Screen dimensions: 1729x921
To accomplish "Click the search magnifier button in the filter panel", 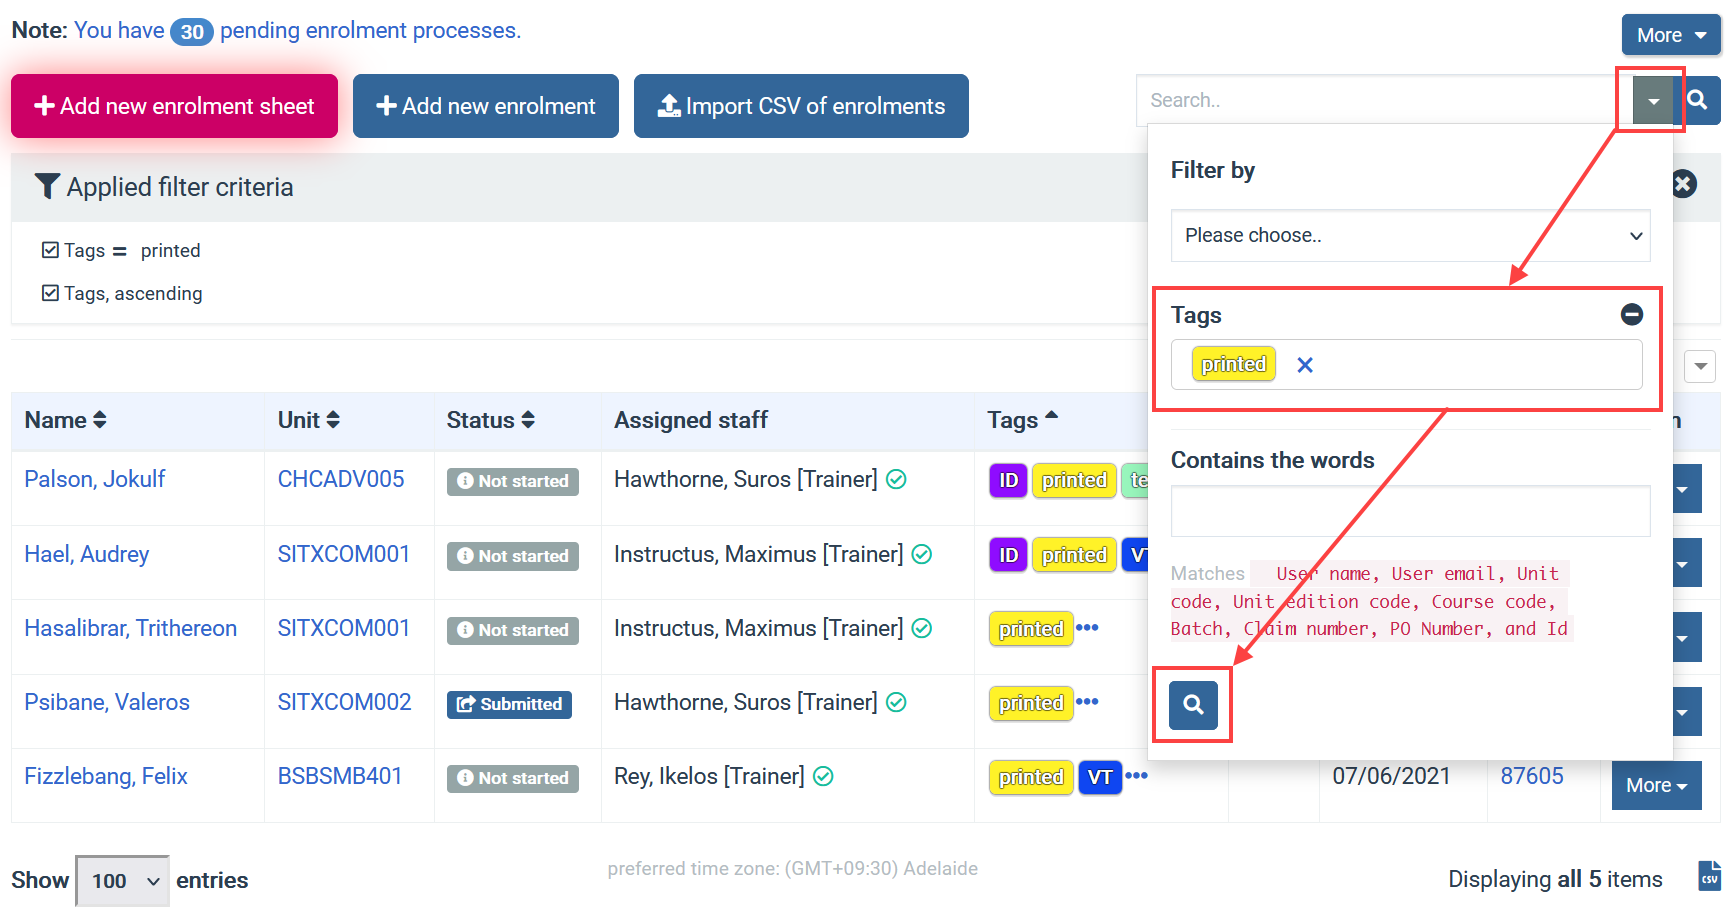I will coord(1192,704).
